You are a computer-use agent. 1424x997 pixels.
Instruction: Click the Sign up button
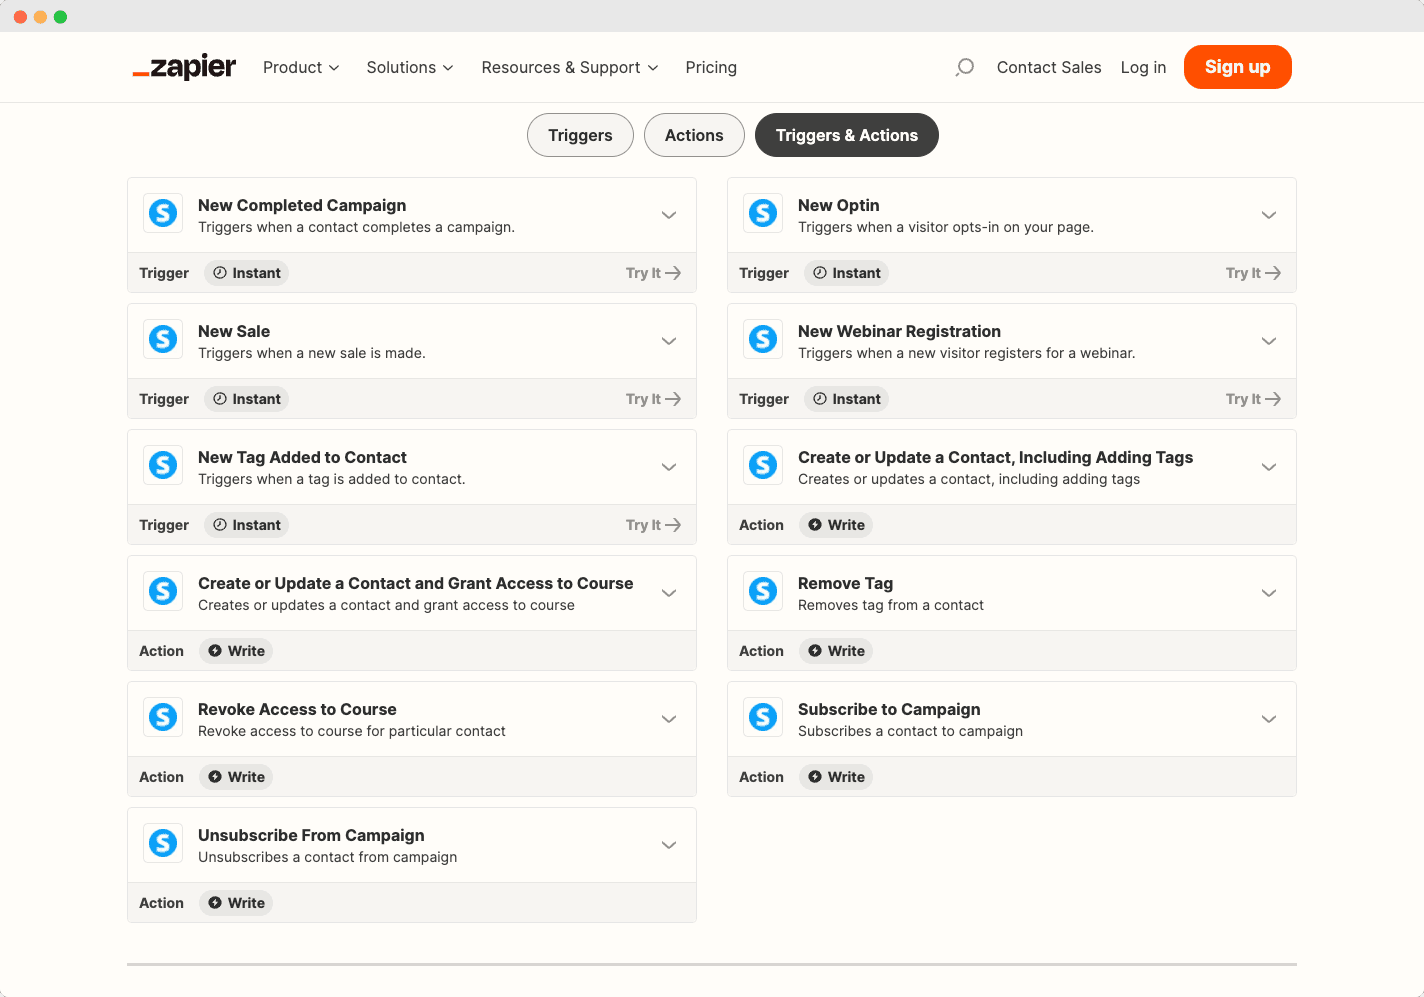(x=1237, y=67)
